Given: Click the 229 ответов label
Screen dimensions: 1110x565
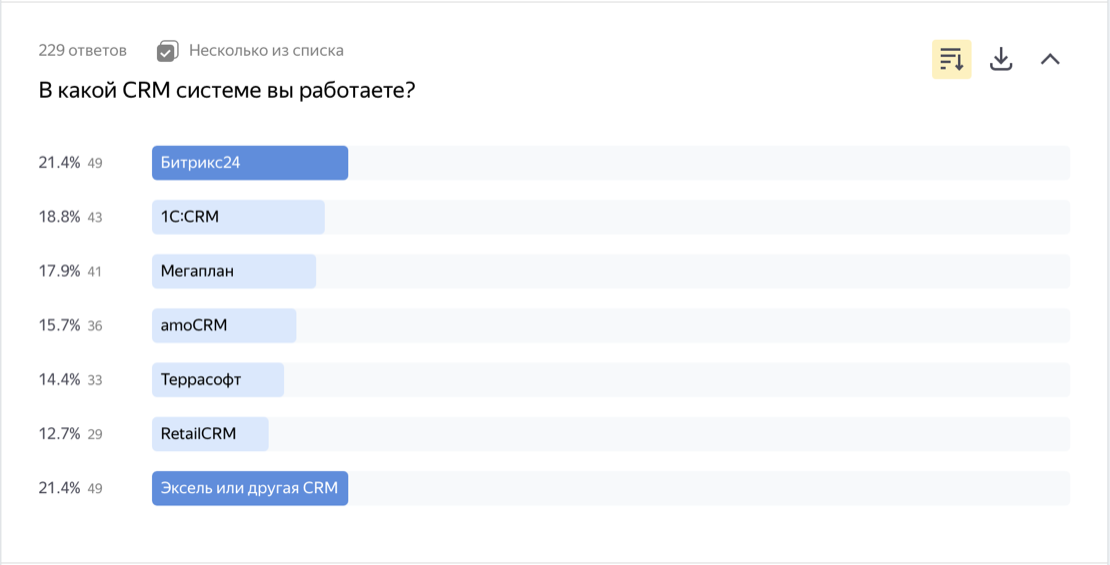Looking at the screenshot, I should tap(83, 51).
